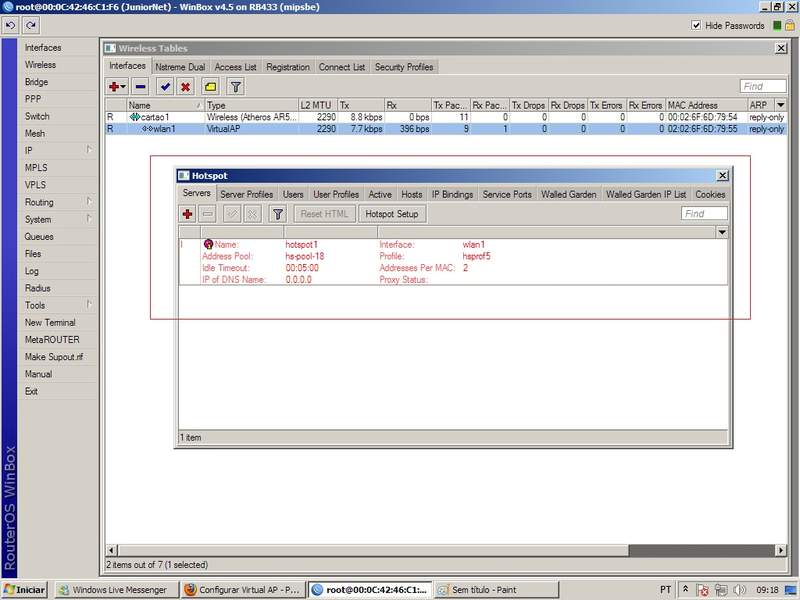Viewport: 800px width, 600px height.
Task: Switch to the Walled Garden tab
Action: pyautogui.click(x=569, y=194)
